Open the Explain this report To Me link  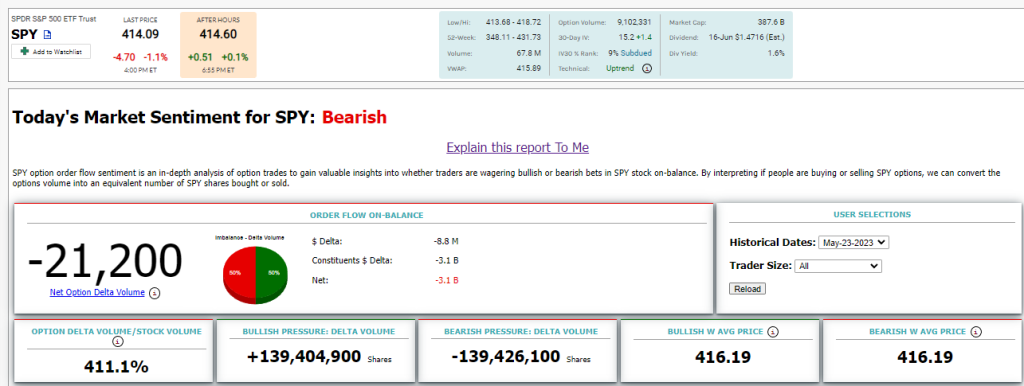click(517, 148)
